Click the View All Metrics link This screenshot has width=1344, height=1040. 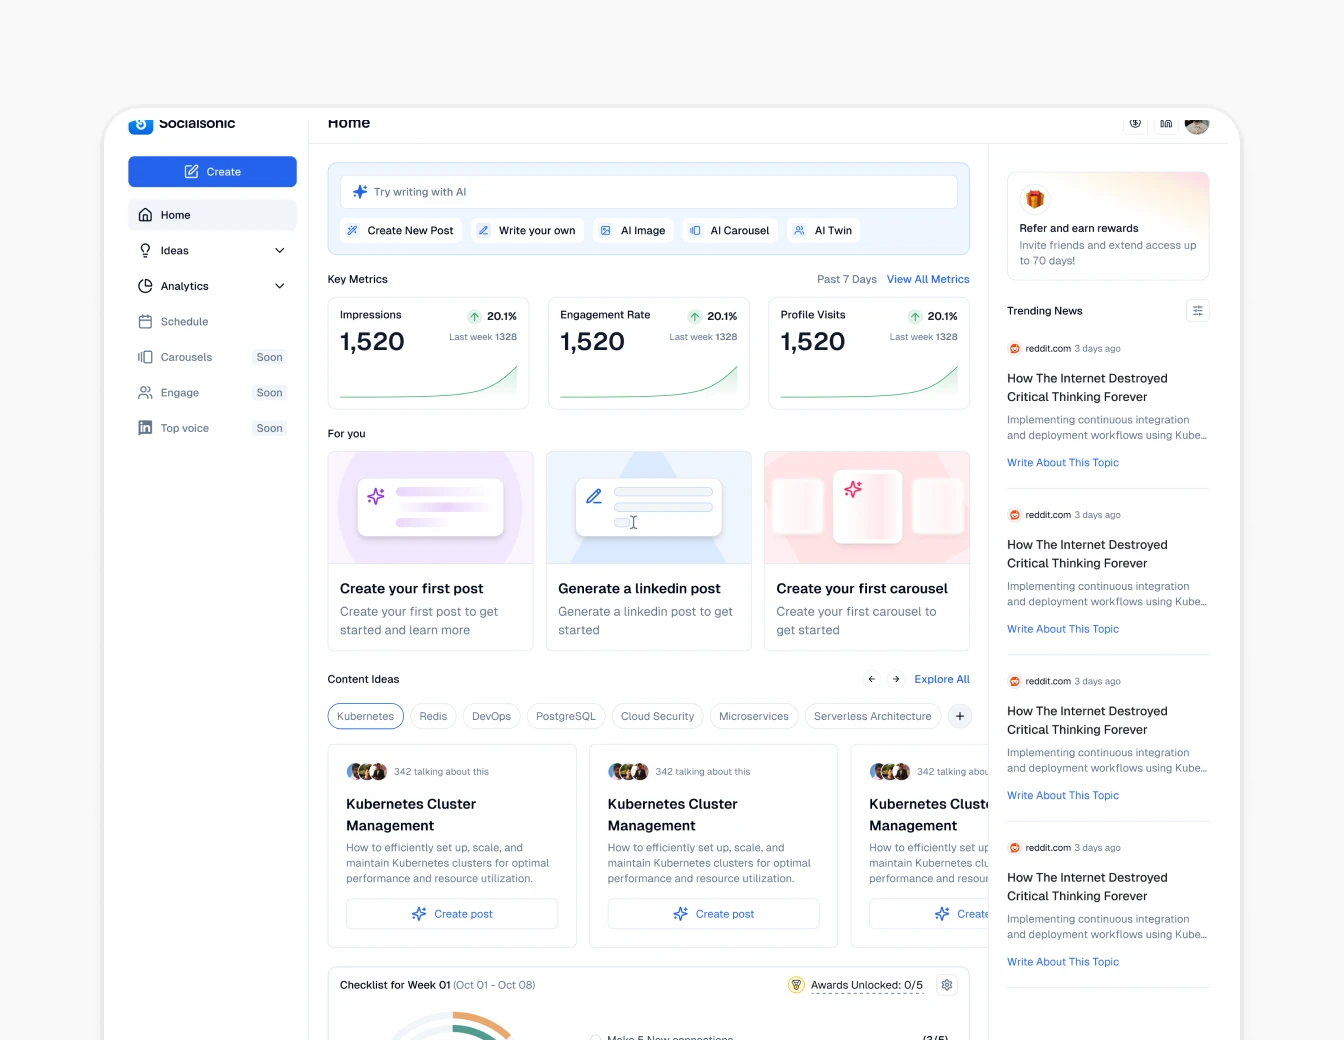pyautogui.click(x=928, y=279)
